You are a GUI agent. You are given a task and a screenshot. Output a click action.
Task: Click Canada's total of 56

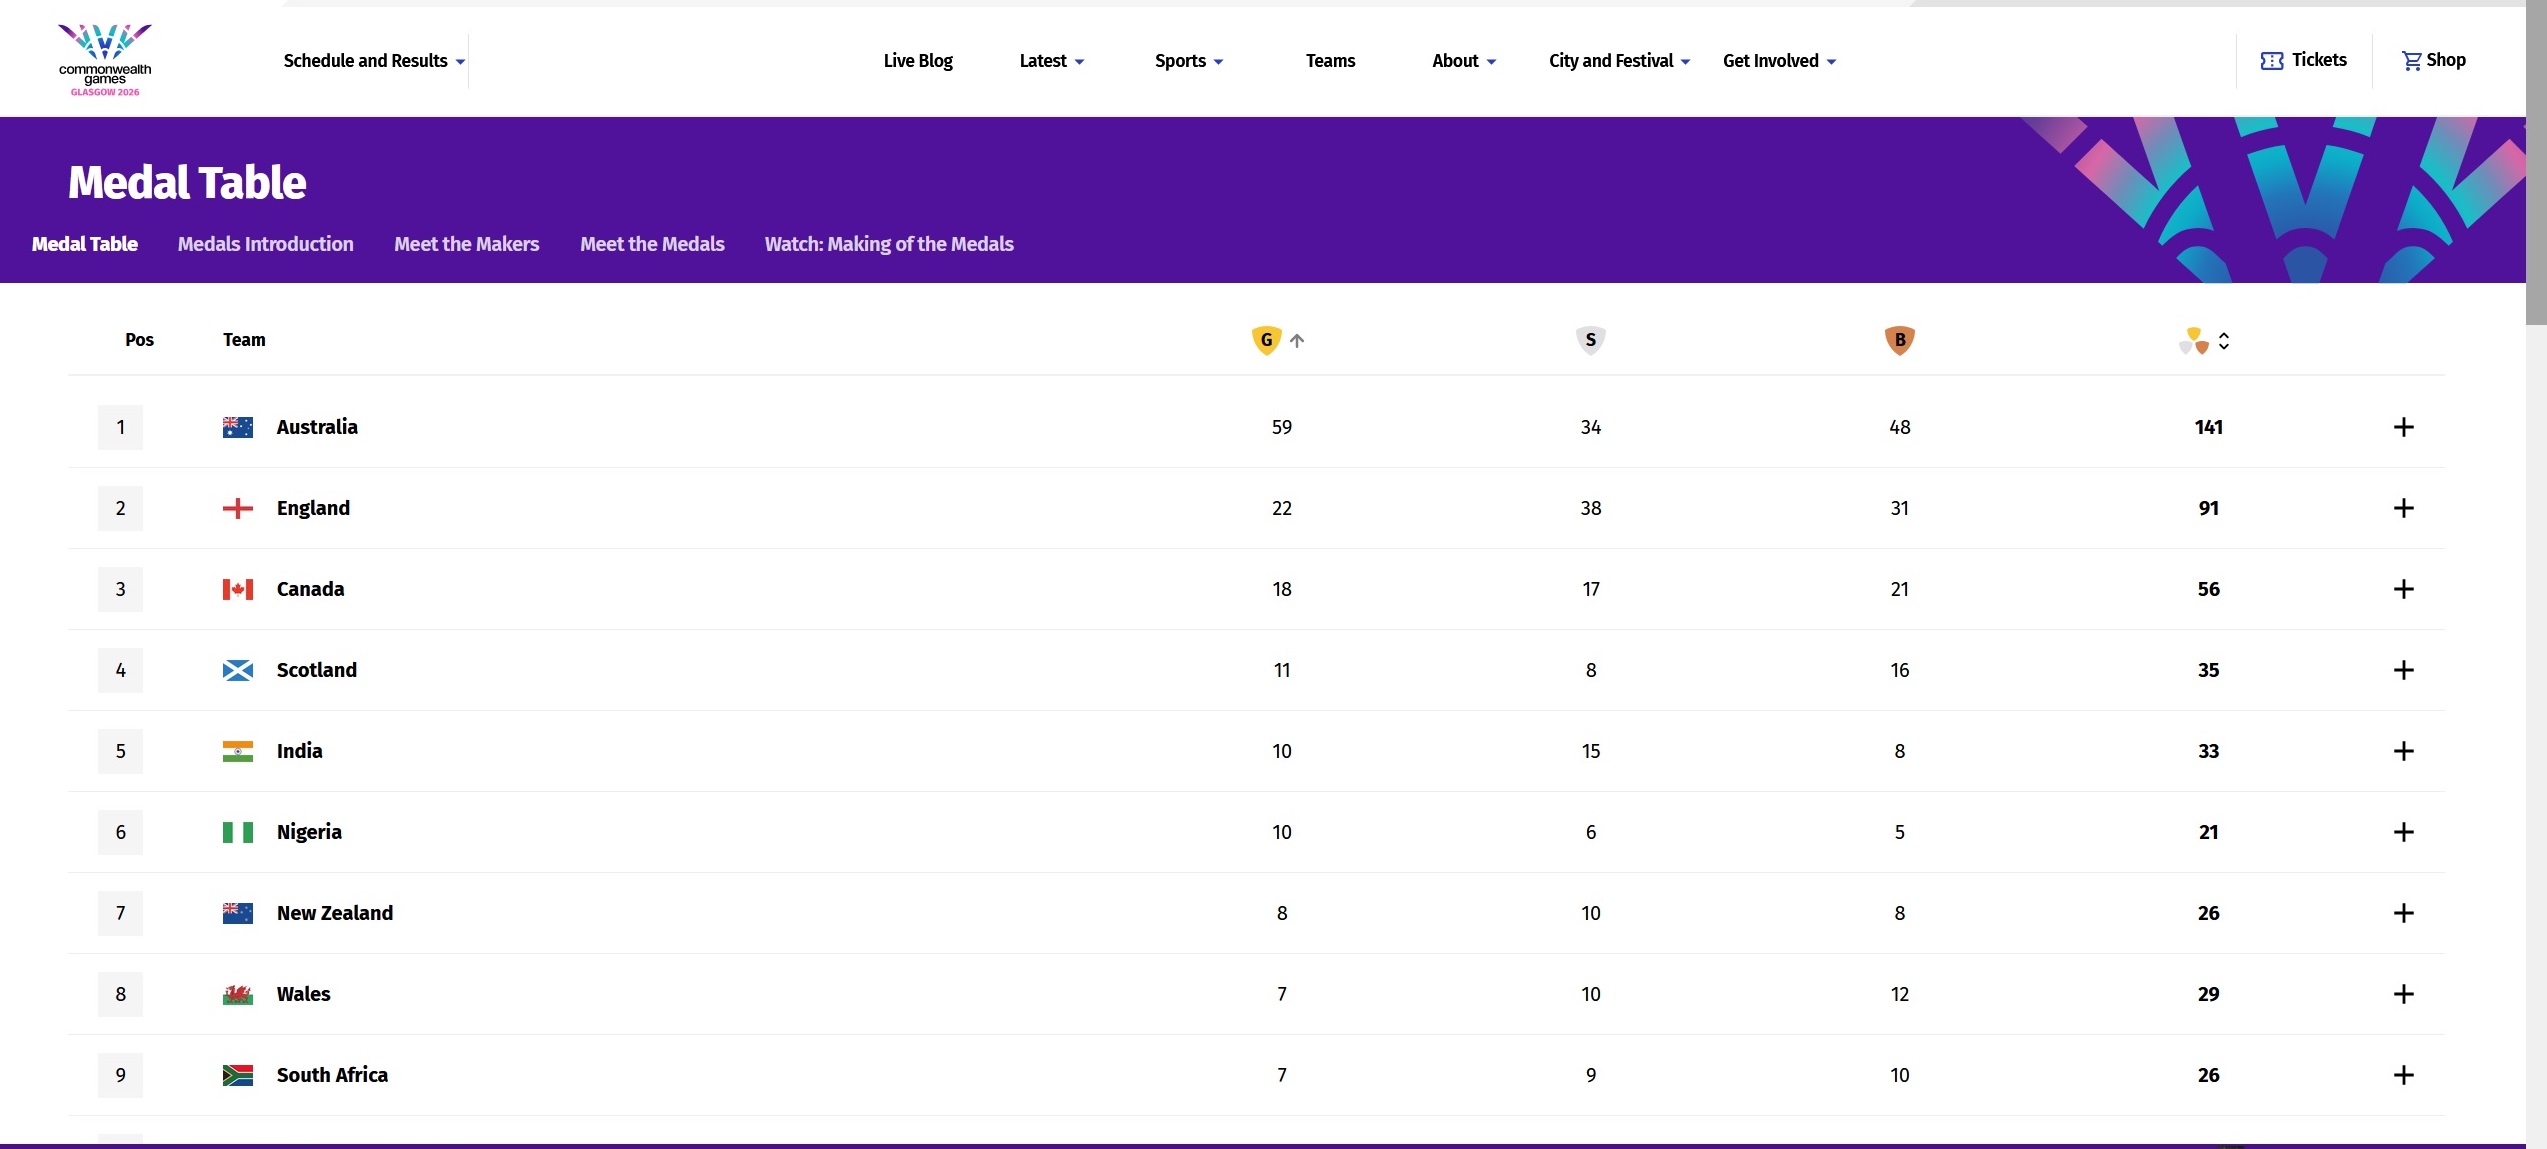pyautogui.click(x=2208, y=589)
